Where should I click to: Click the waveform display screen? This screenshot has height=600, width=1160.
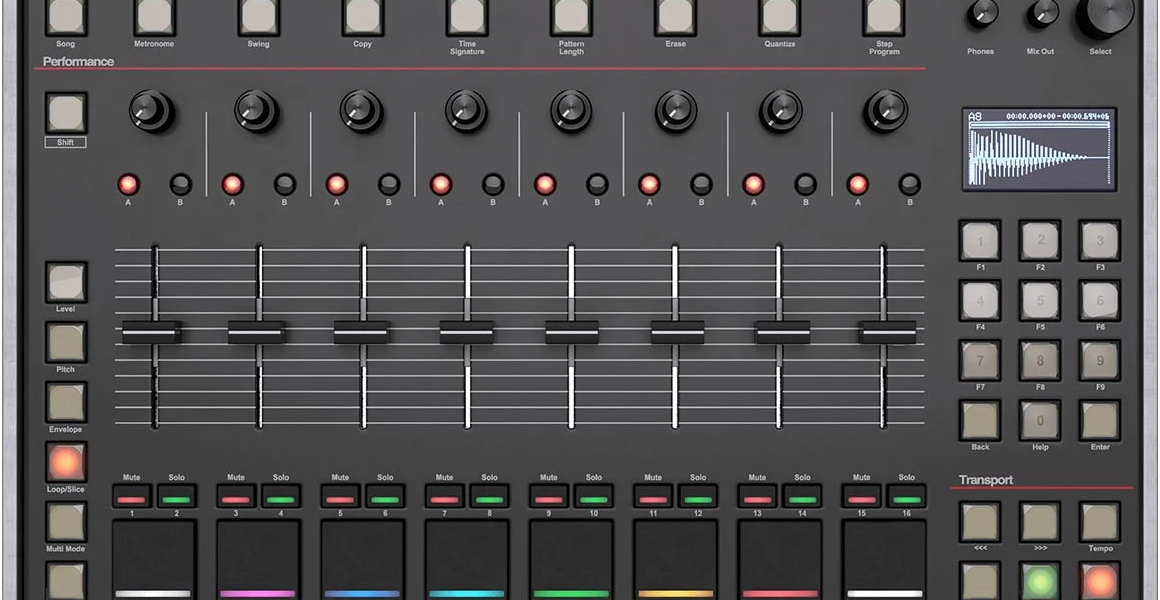[x=1039, y=150]
